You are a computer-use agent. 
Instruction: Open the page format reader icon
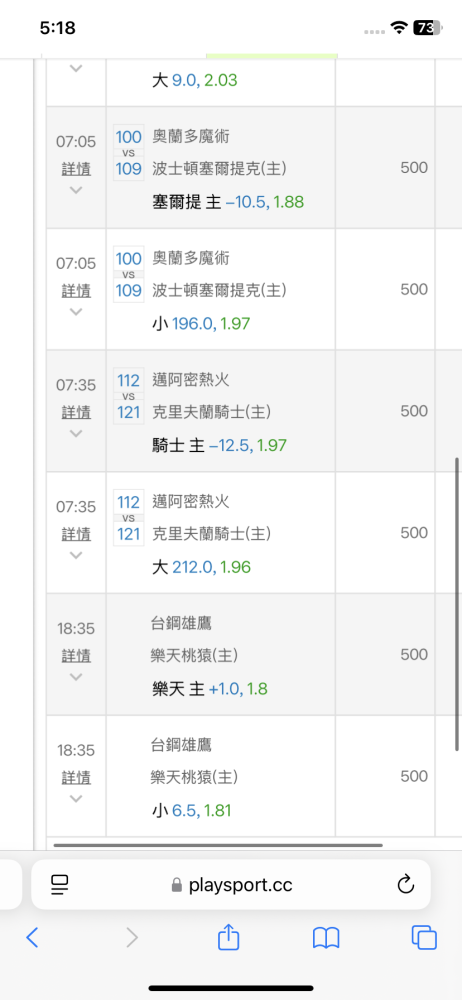pyautogui.click(x=59, y=885)
